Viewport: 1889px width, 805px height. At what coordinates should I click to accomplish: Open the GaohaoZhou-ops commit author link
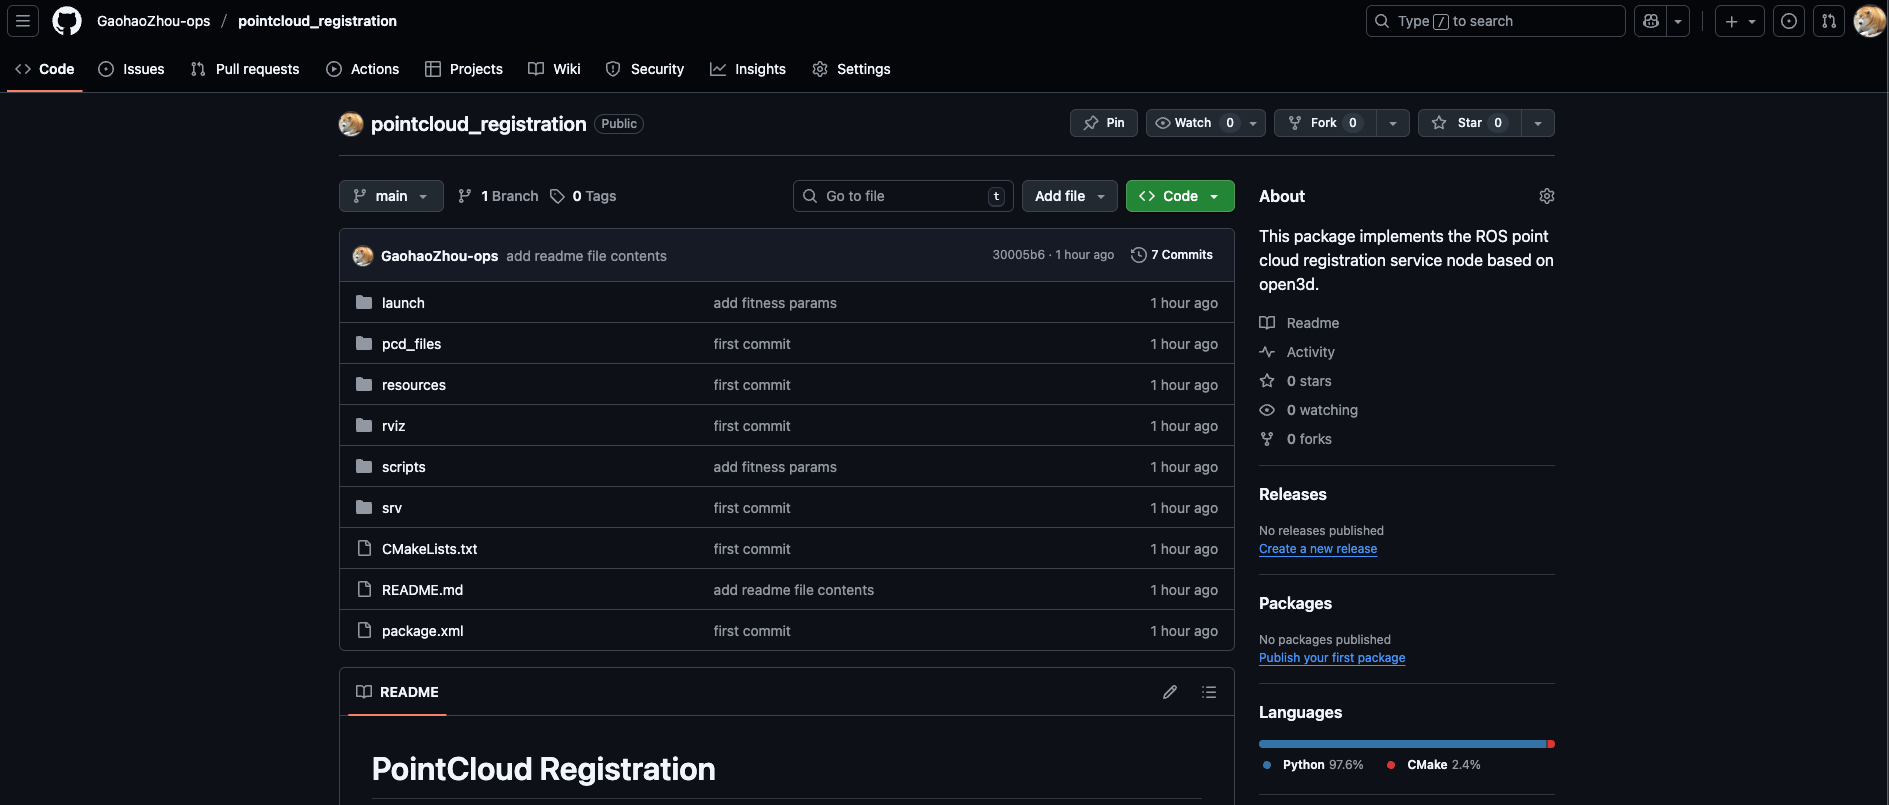[439, 256]
